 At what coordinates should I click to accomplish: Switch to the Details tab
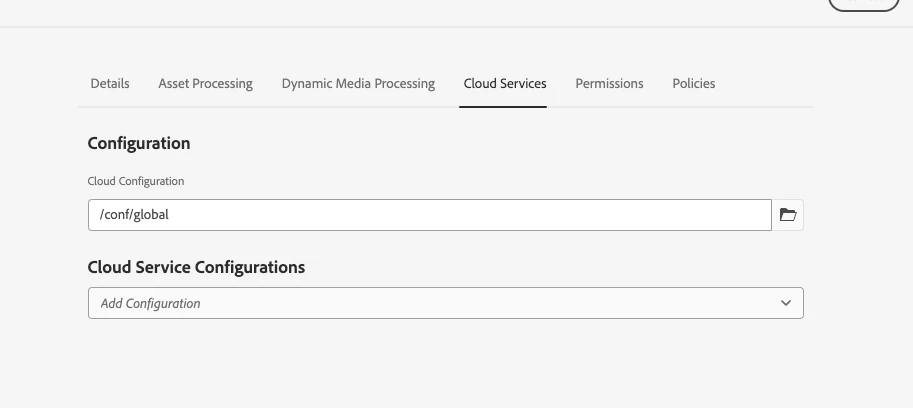click(110, 84)
